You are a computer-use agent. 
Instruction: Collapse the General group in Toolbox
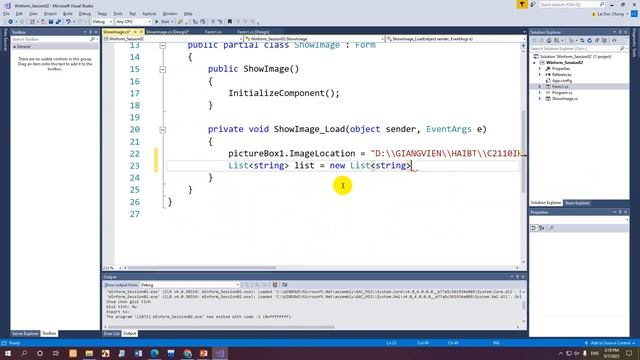[x=15, y=47]
